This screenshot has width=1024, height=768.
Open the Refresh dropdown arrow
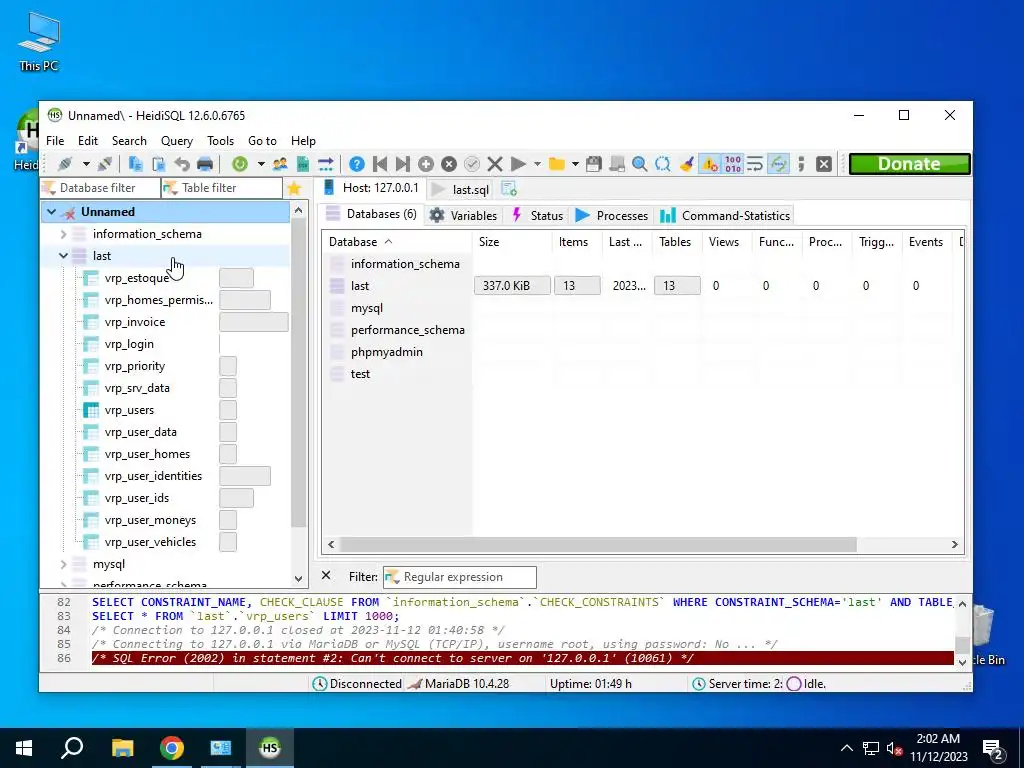pyautogui.click(x=261, y=164)
